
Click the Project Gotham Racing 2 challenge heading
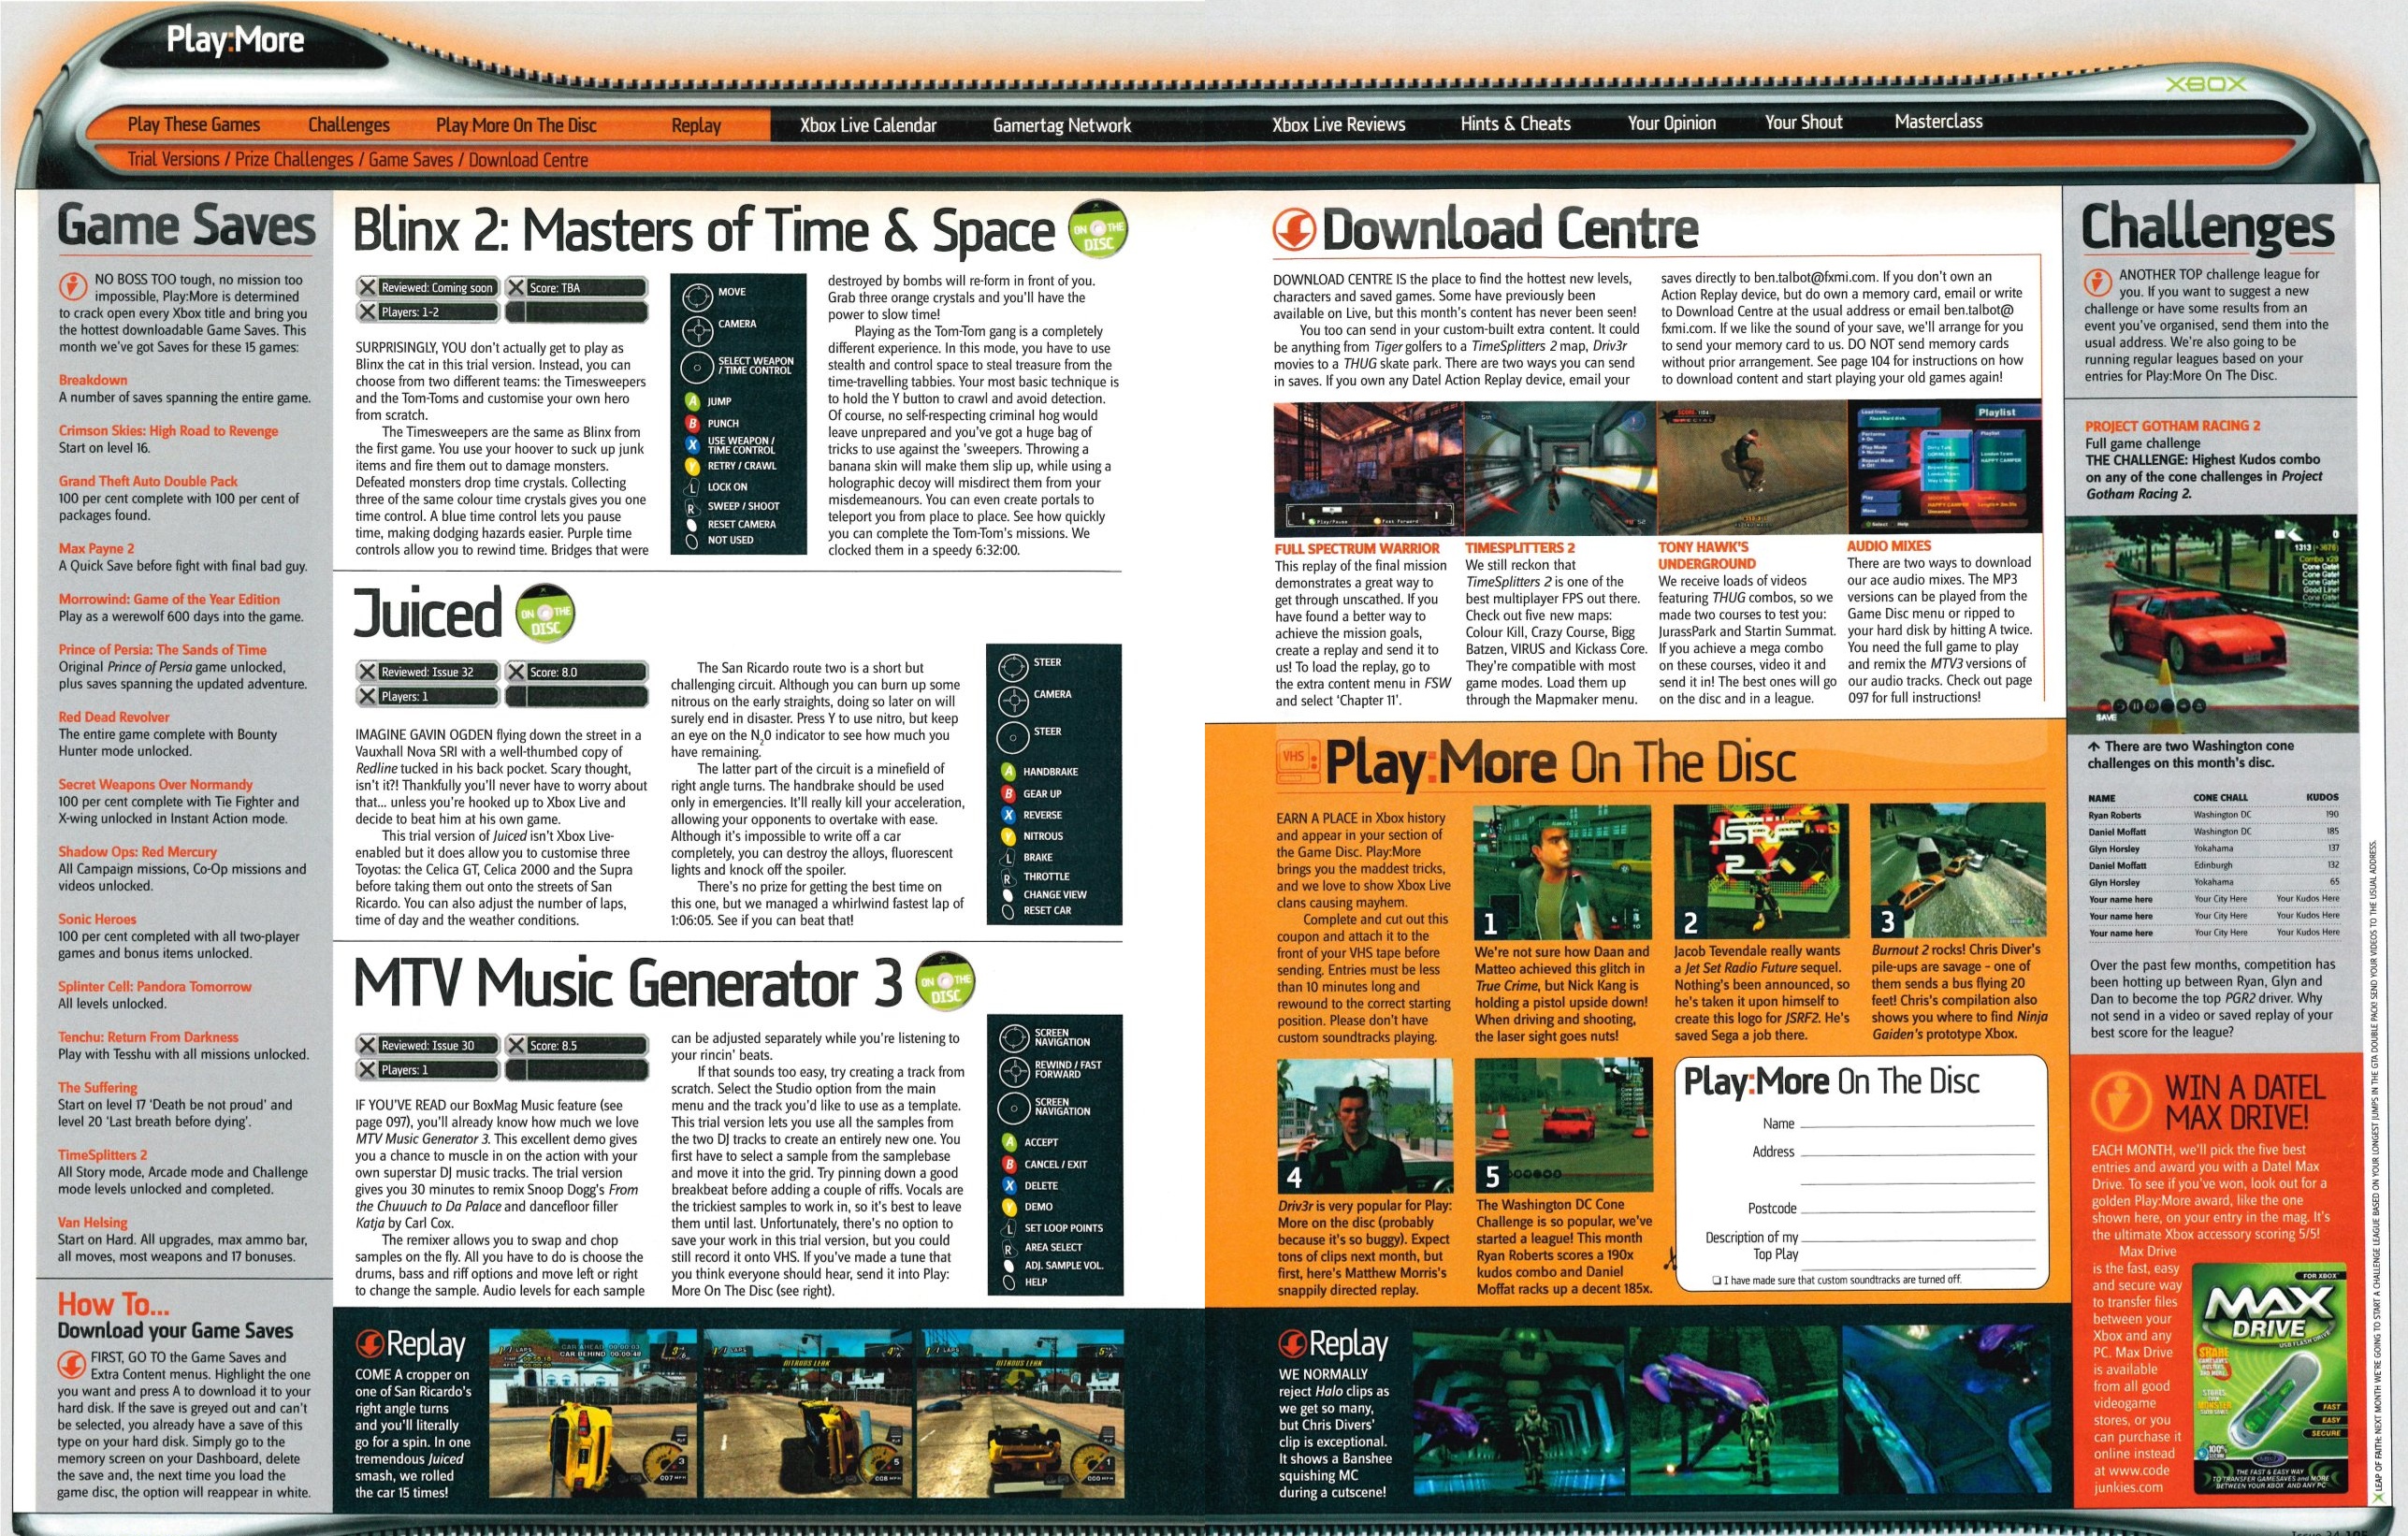2172,426
